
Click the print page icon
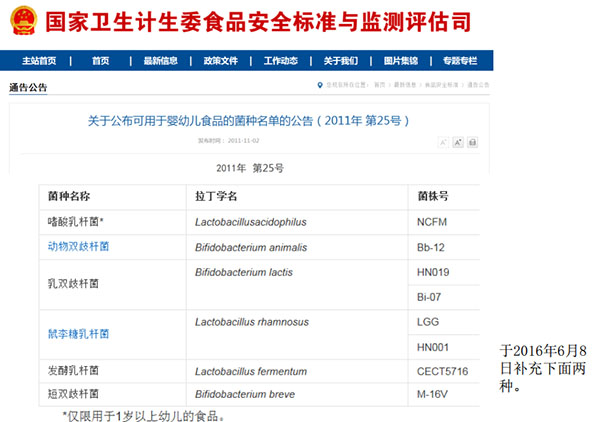click(x=474, y=143)
